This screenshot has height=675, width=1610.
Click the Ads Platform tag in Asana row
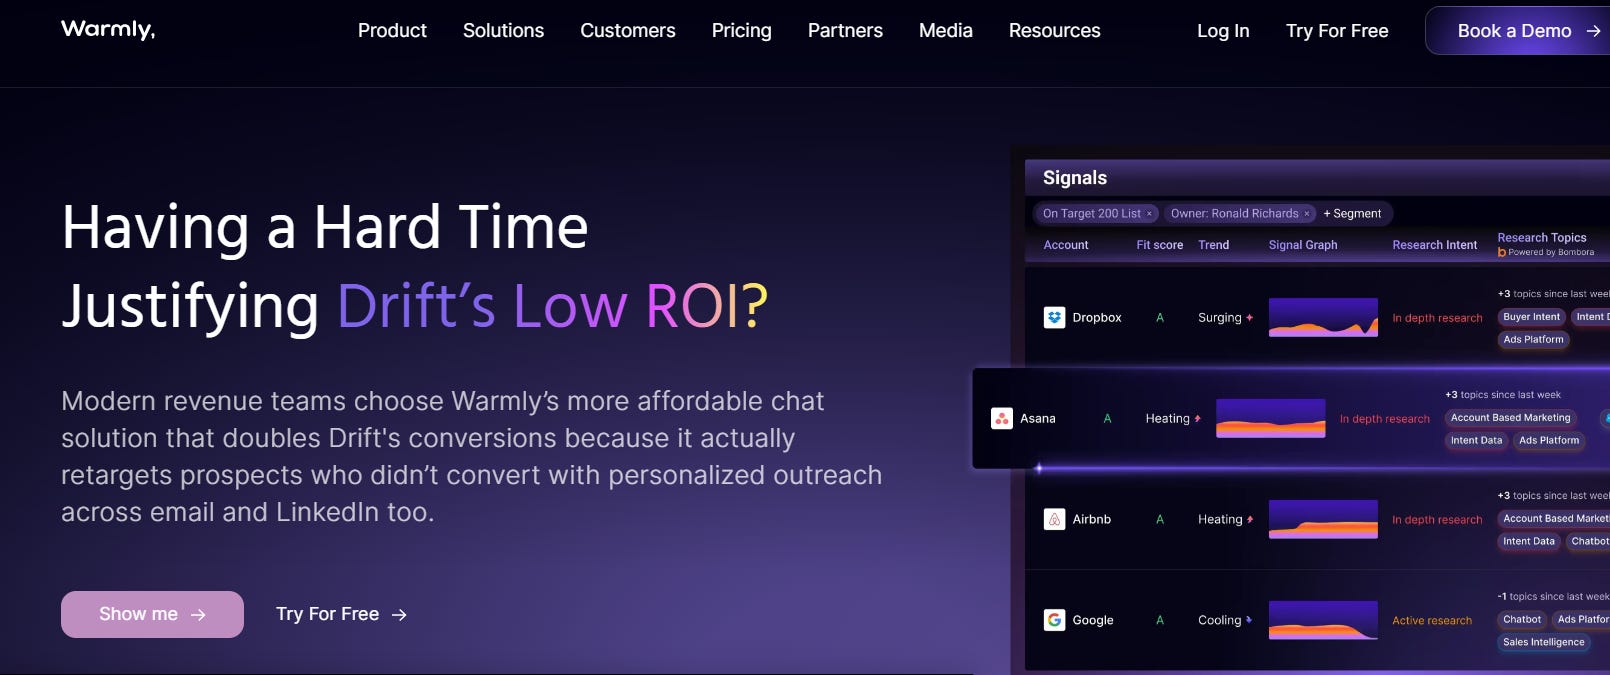pyautogui.click(x=1549, y=441)
